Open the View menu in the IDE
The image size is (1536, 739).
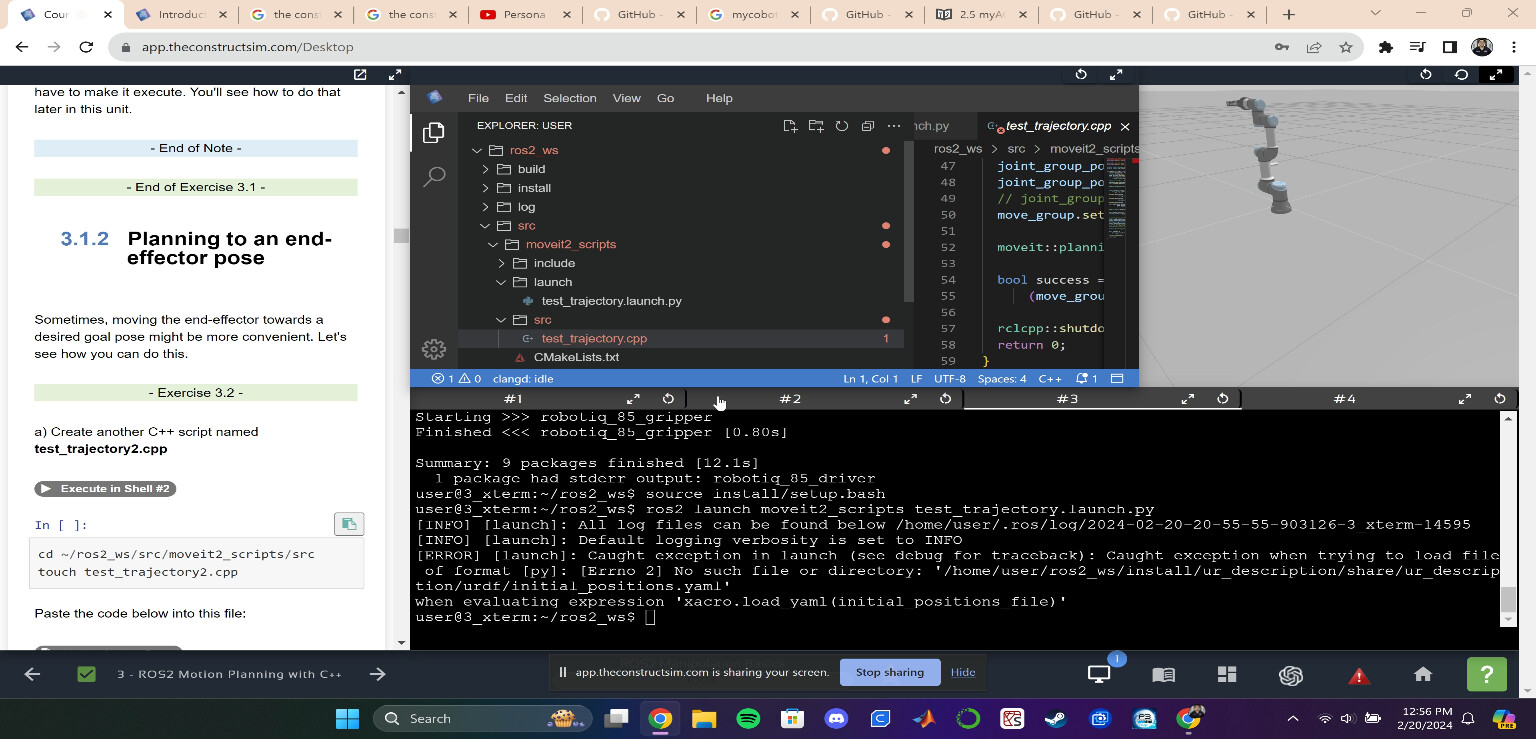pyautogui.click(x=627, y=98)
